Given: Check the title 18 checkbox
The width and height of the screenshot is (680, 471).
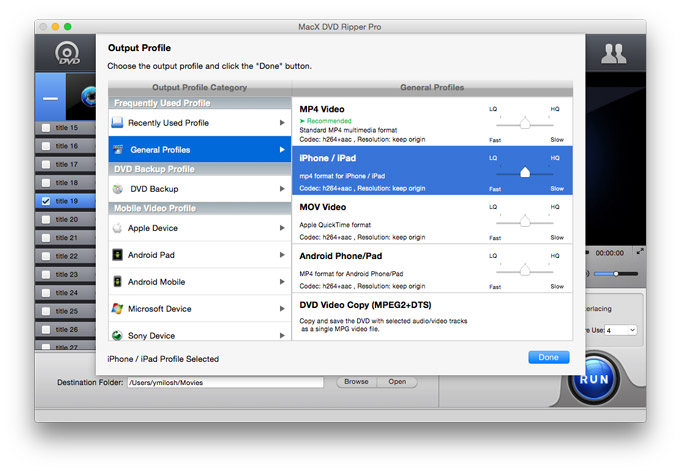Looking at the screenshot, I should click(x=46, y=183).
